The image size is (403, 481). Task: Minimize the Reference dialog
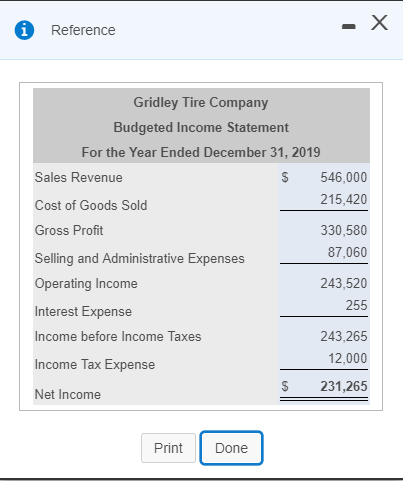pyautogui.click(x=349, y=26)
